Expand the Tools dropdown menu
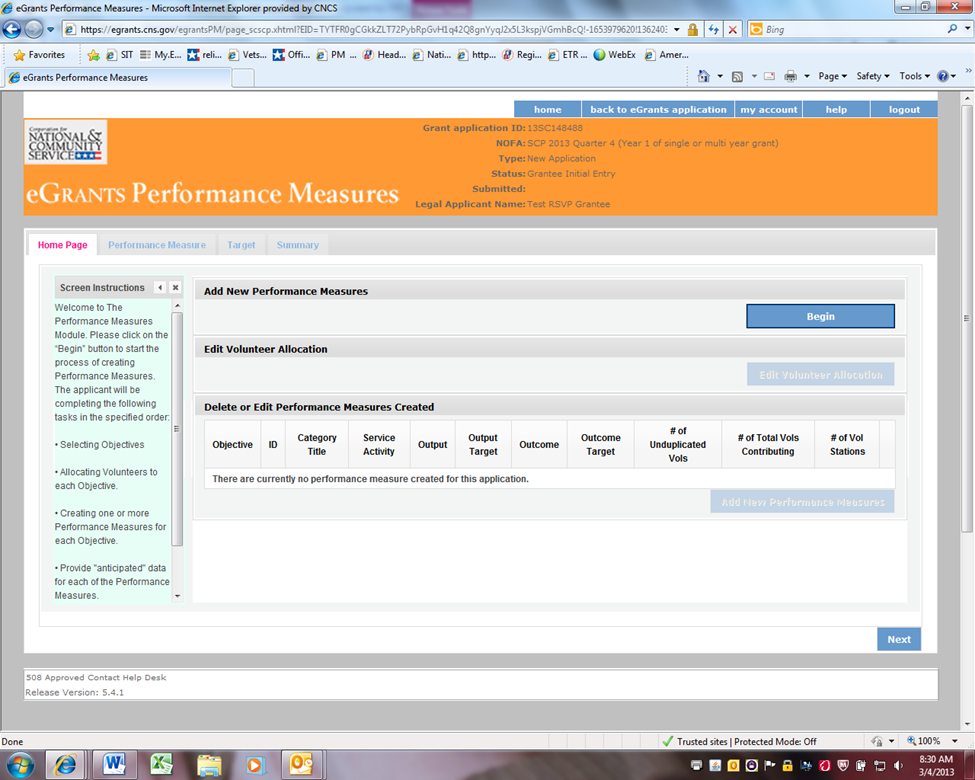This screenshot has height=780, width=975. tap(914, 76)
